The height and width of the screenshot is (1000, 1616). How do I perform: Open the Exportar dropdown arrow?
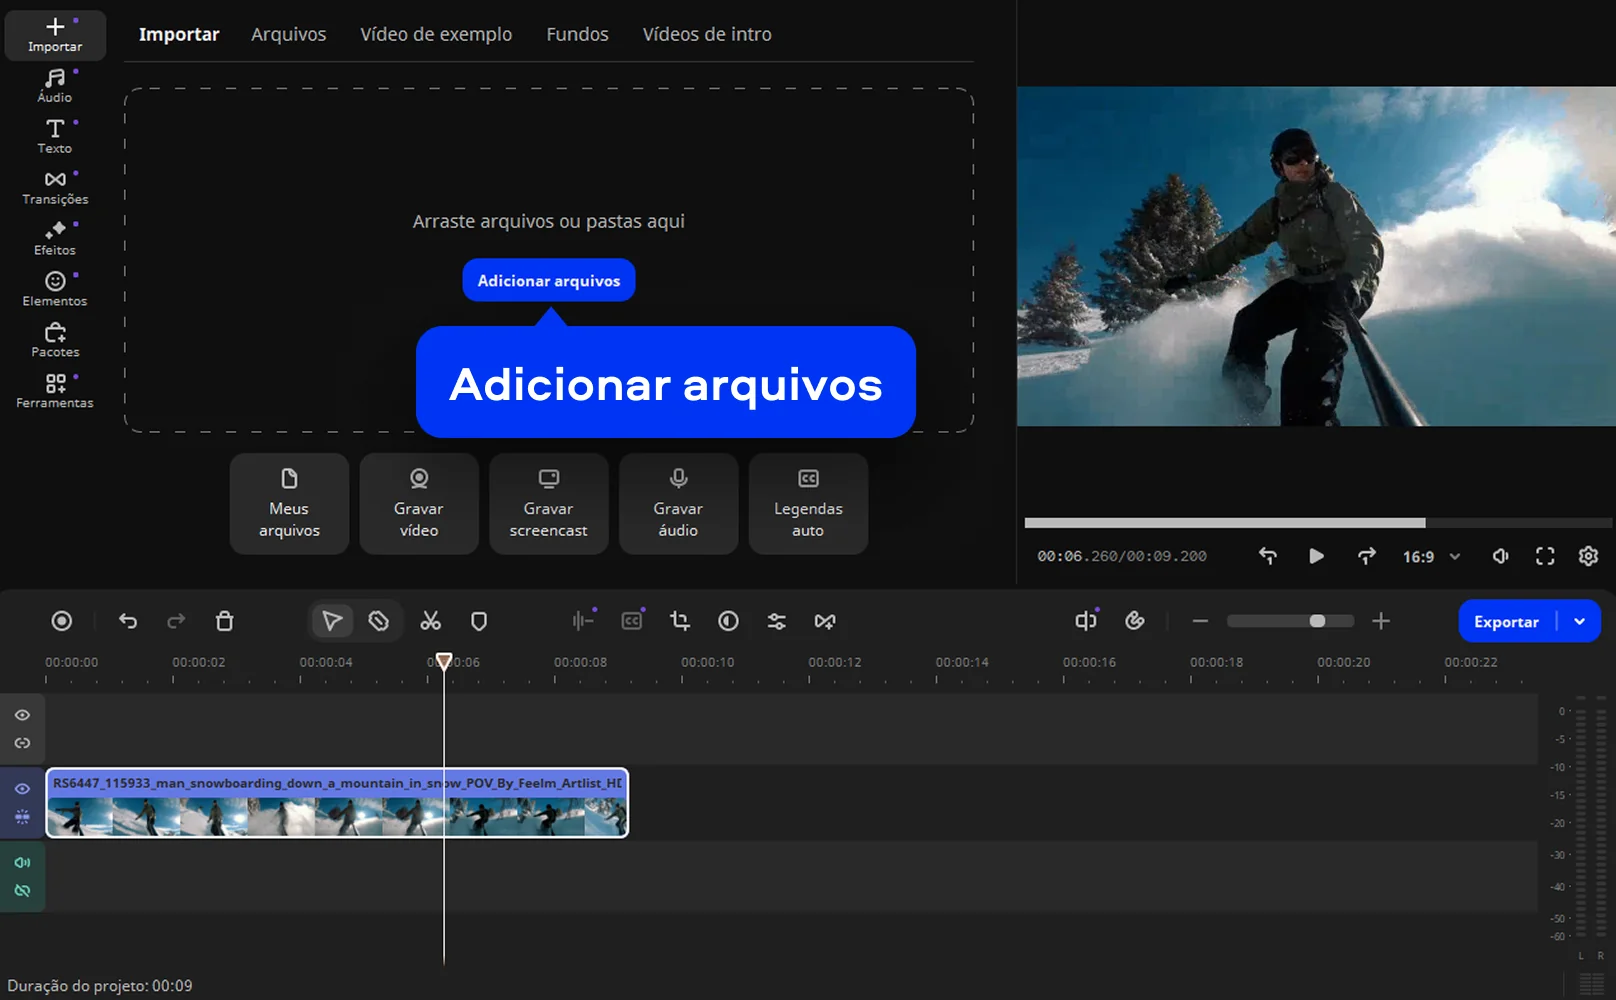click(1580, 621)
